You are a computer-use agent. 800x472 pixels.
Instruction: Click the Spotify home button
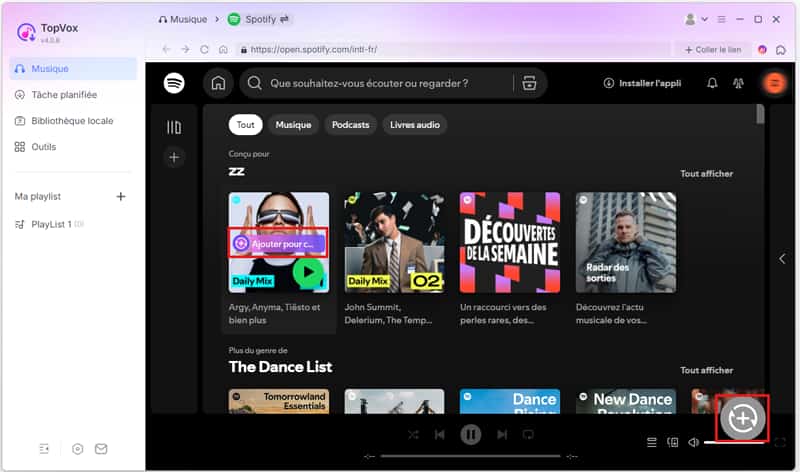218,83
